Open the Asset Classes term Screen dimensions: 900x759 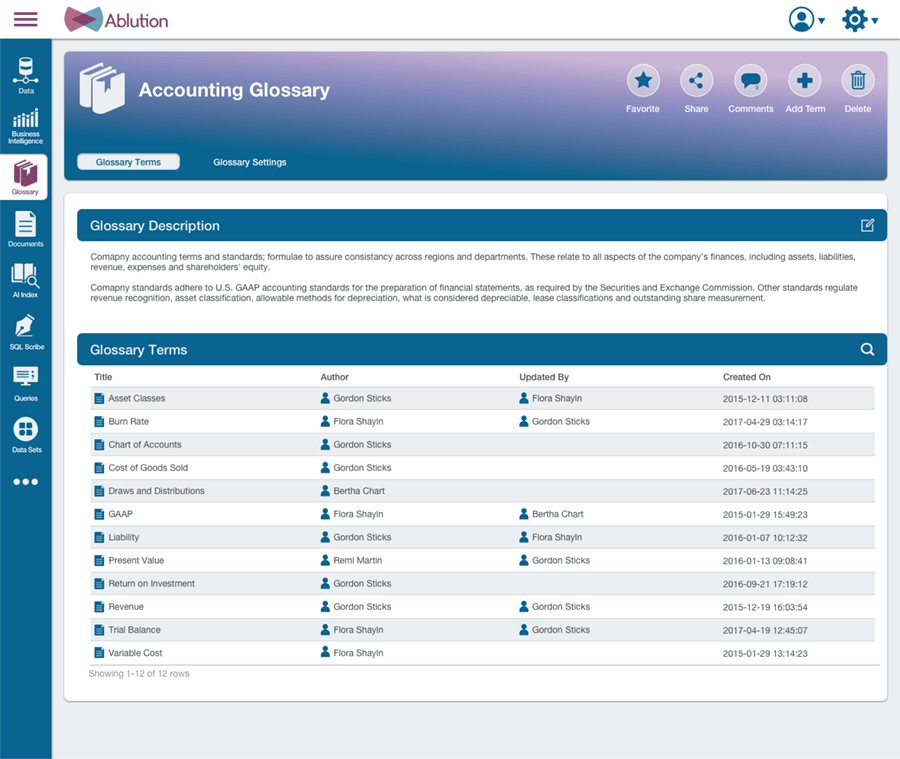[x=137, y=398]
